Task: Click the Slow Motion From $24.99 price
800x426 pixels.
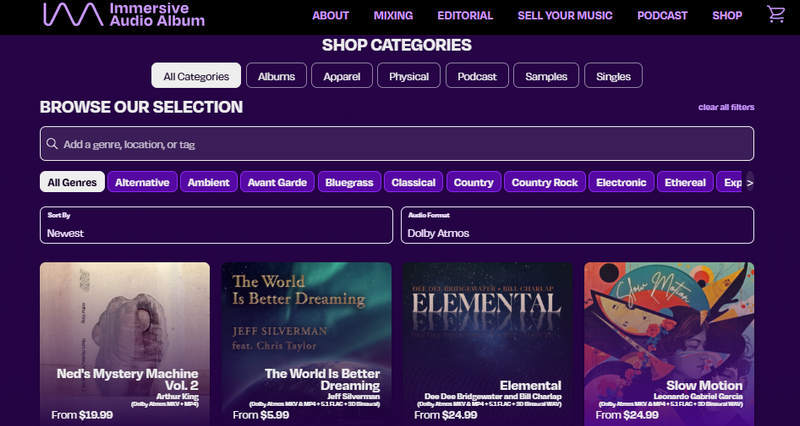Action: click(627, 415)
